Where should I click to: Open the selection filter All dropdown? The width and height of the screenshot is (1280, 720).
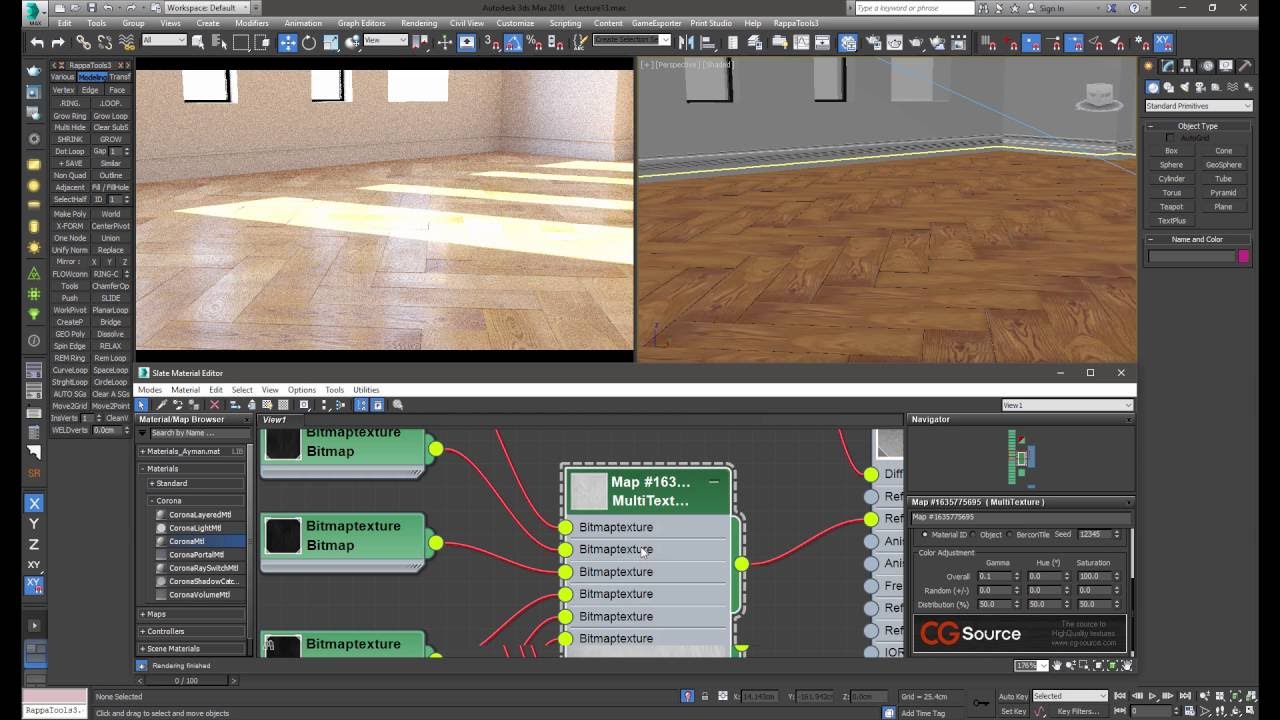(x=164, y=40)
